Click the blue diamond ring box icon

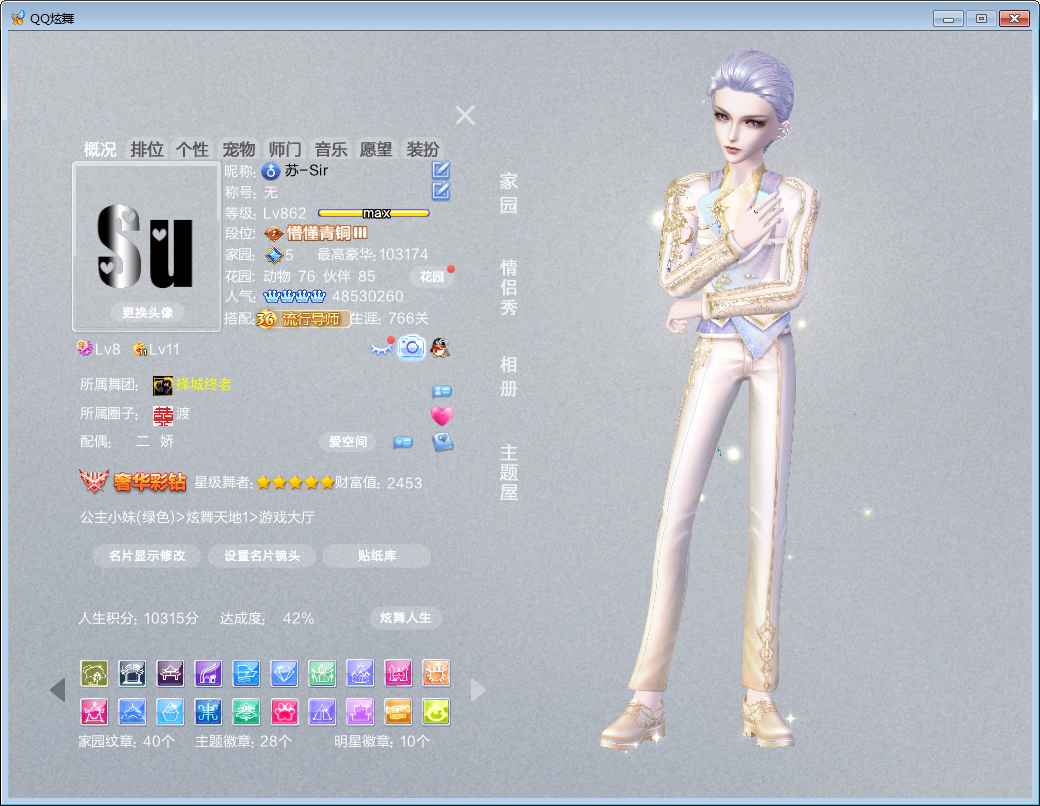coord(442,442)
